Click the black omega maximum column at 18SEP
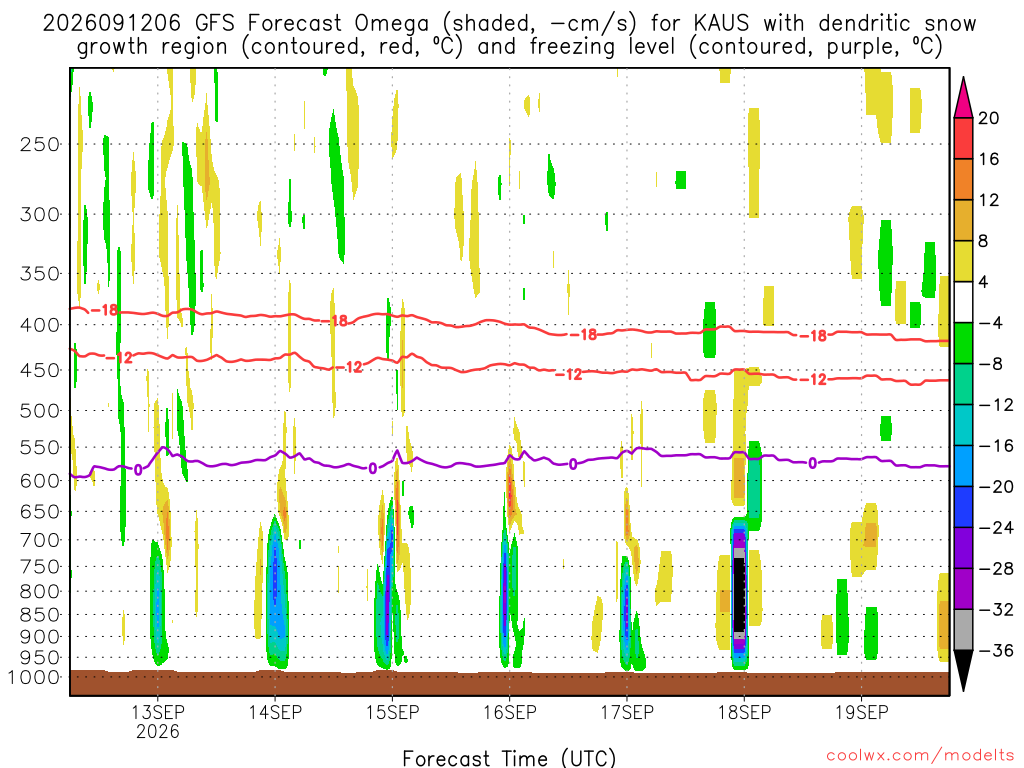Viewport: 1024px width, 768px height. [739, 594]
